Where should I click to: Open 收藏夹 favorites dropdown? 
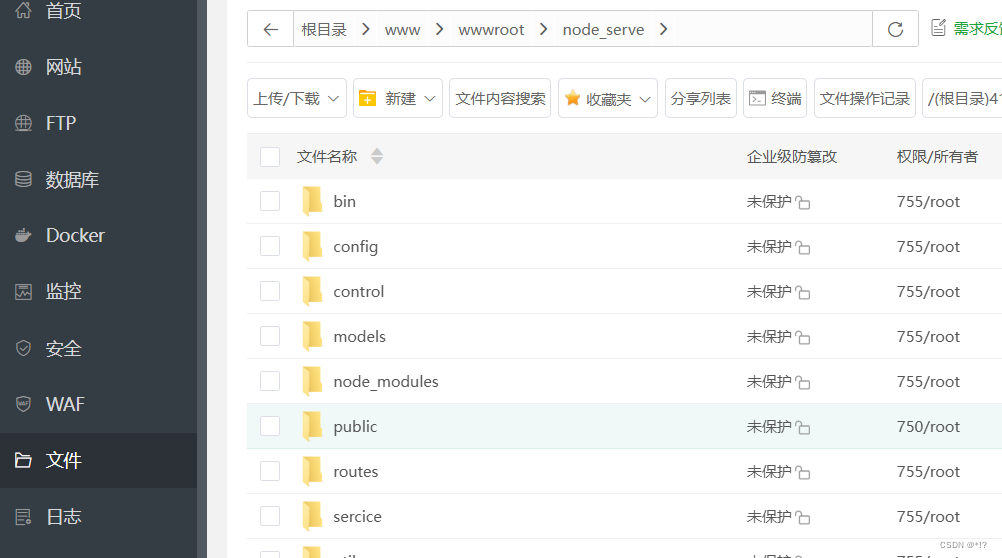point(608,98)
